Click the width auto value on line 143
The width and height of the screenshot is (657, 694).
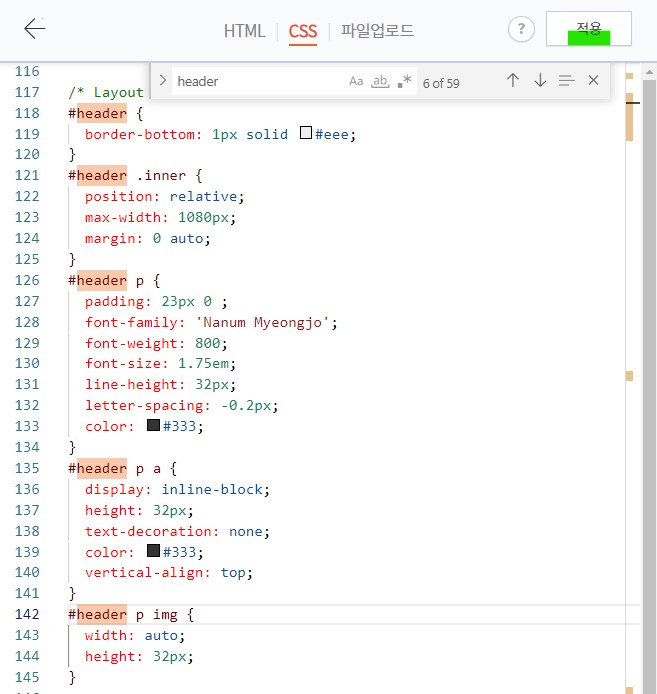[x=161, y=636]
